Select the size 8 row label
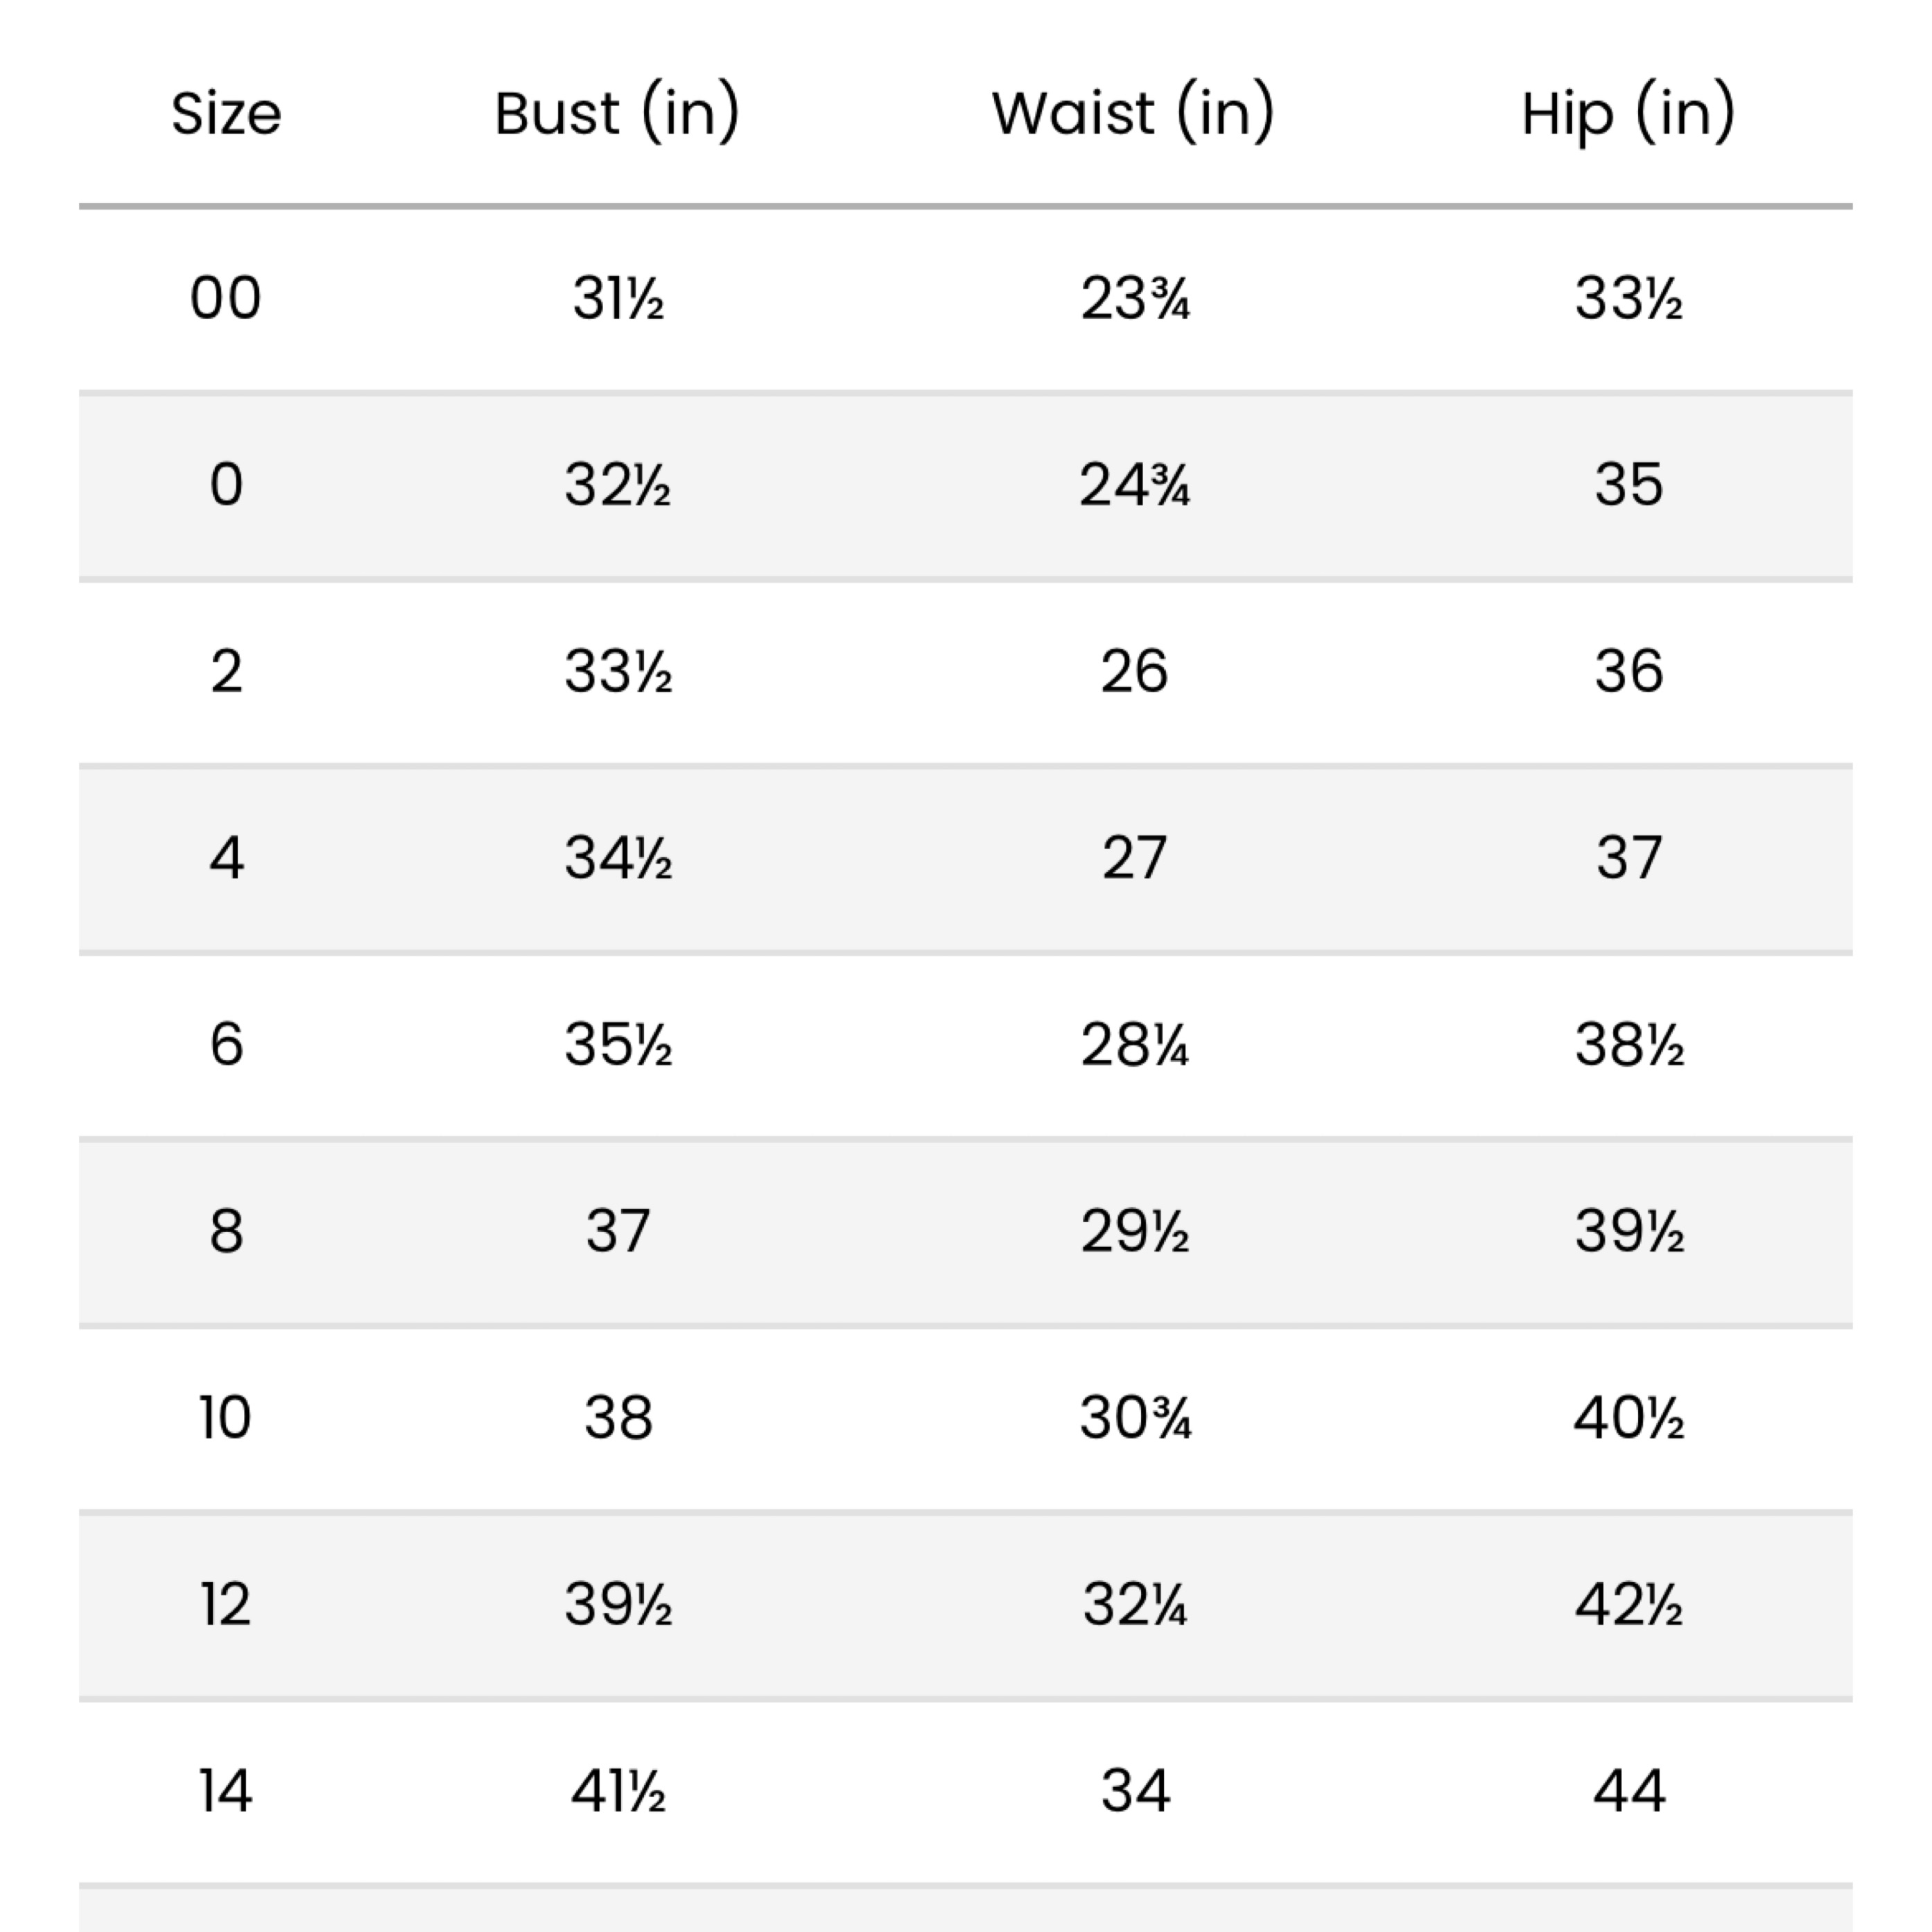Viewport: 1932px width, 1932px height. pyautogui.click(x=226, y=1231)
